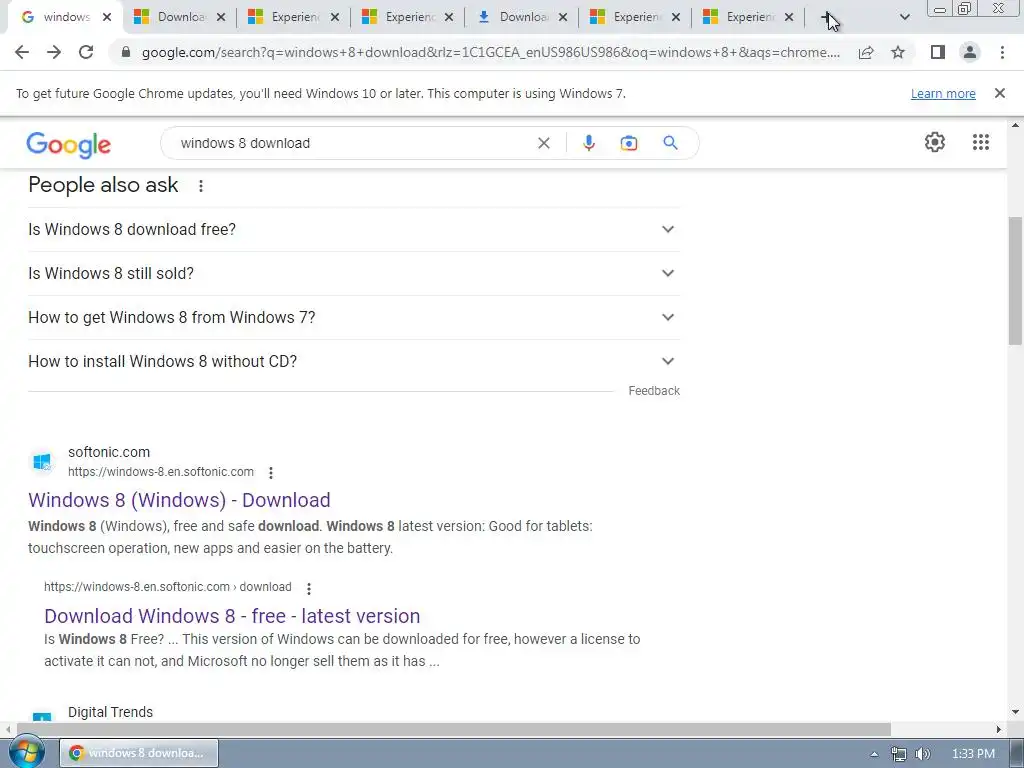Click the horizontal scrollbar right arrow
Screen dimensions: 1024x768
point(999,729)
